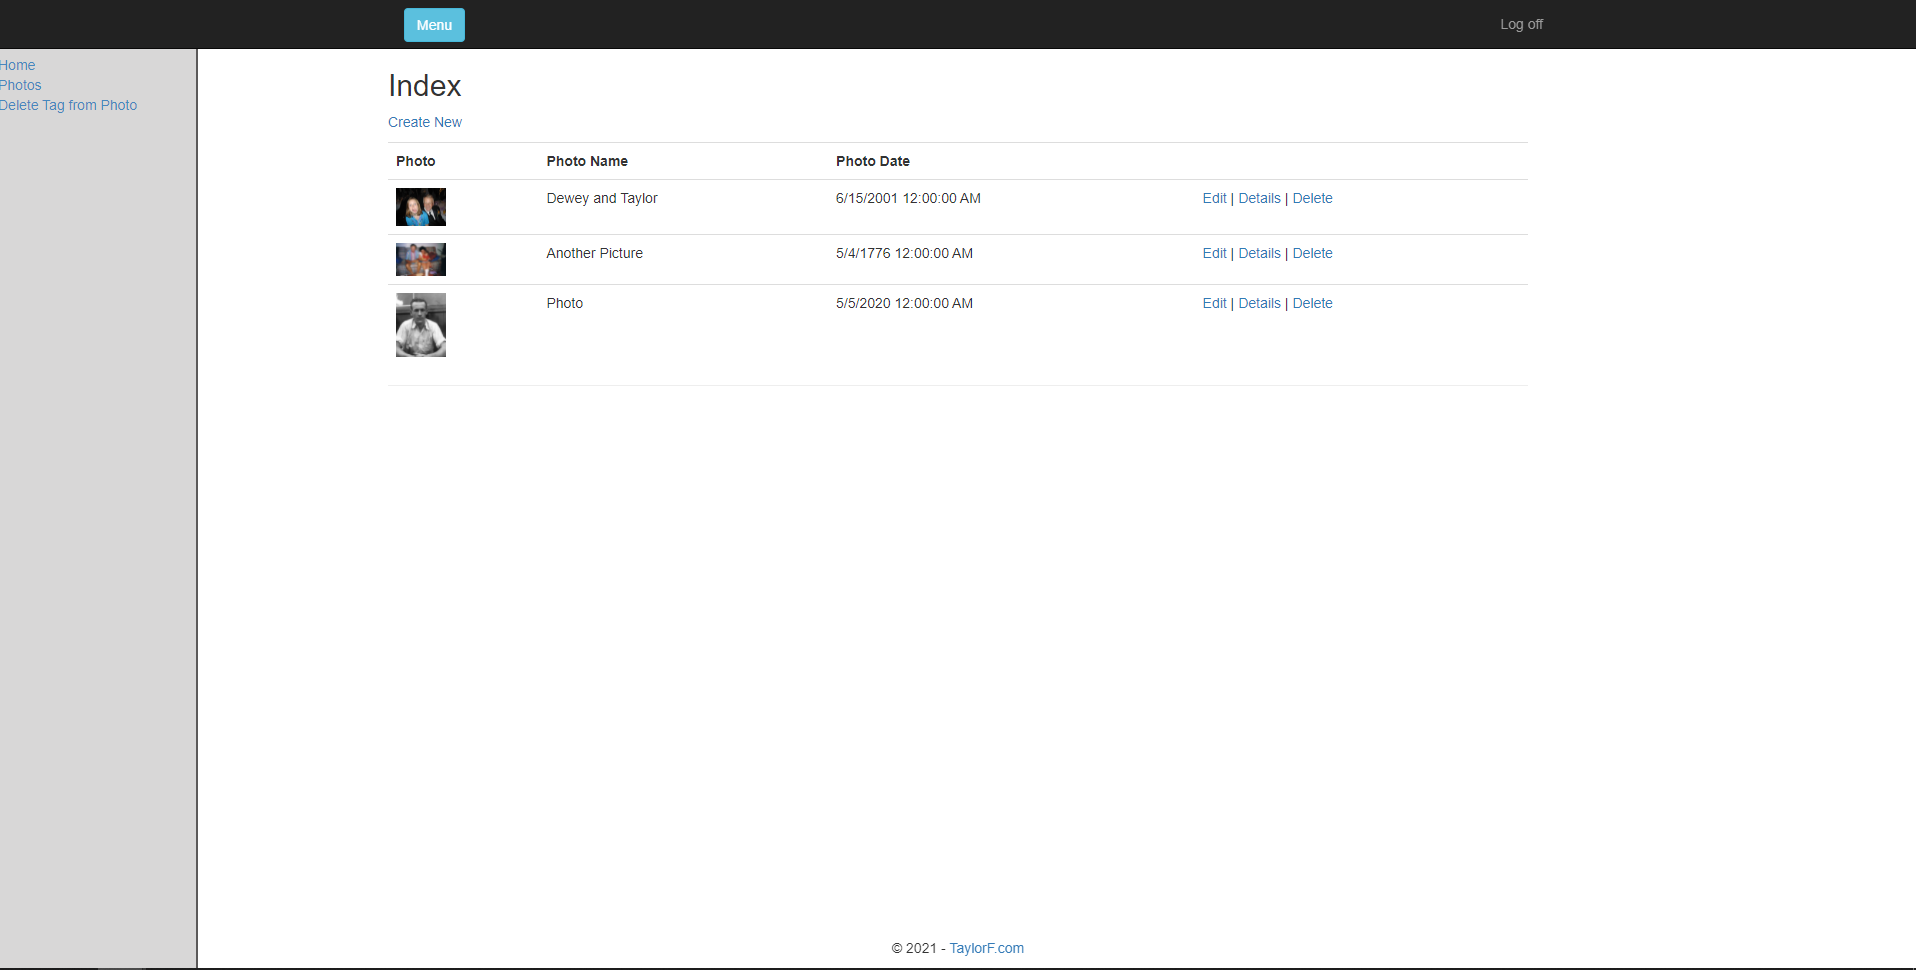
Task: Delete the Another Picture entry
Action: [x=1312, y=253]
